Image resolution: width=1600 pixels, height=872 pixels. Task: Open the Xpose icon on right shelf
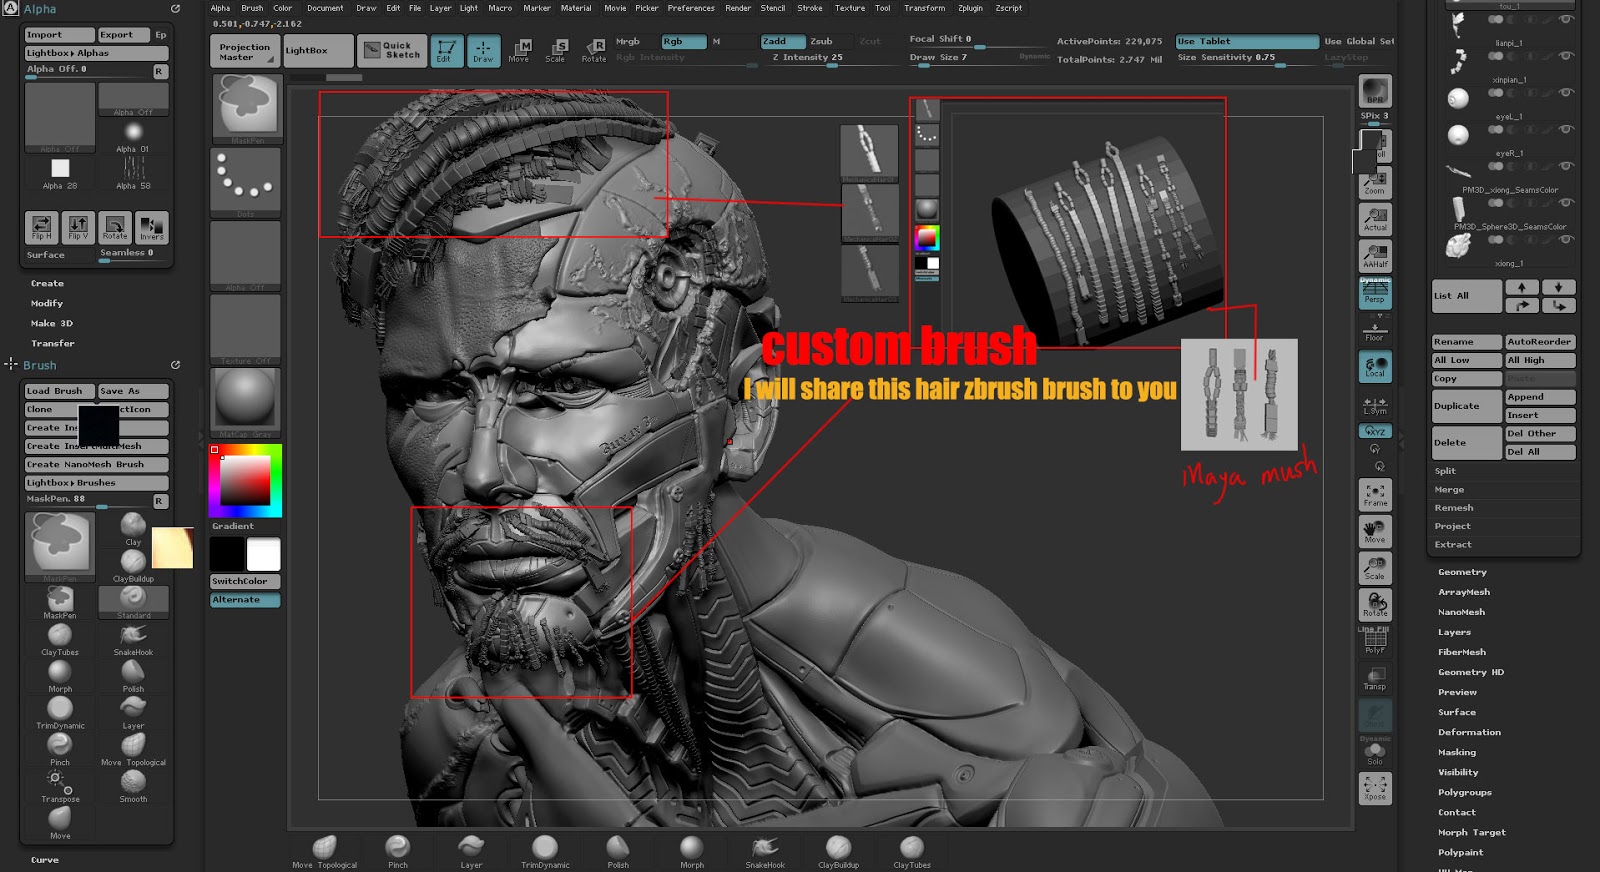pos(1375,788)
